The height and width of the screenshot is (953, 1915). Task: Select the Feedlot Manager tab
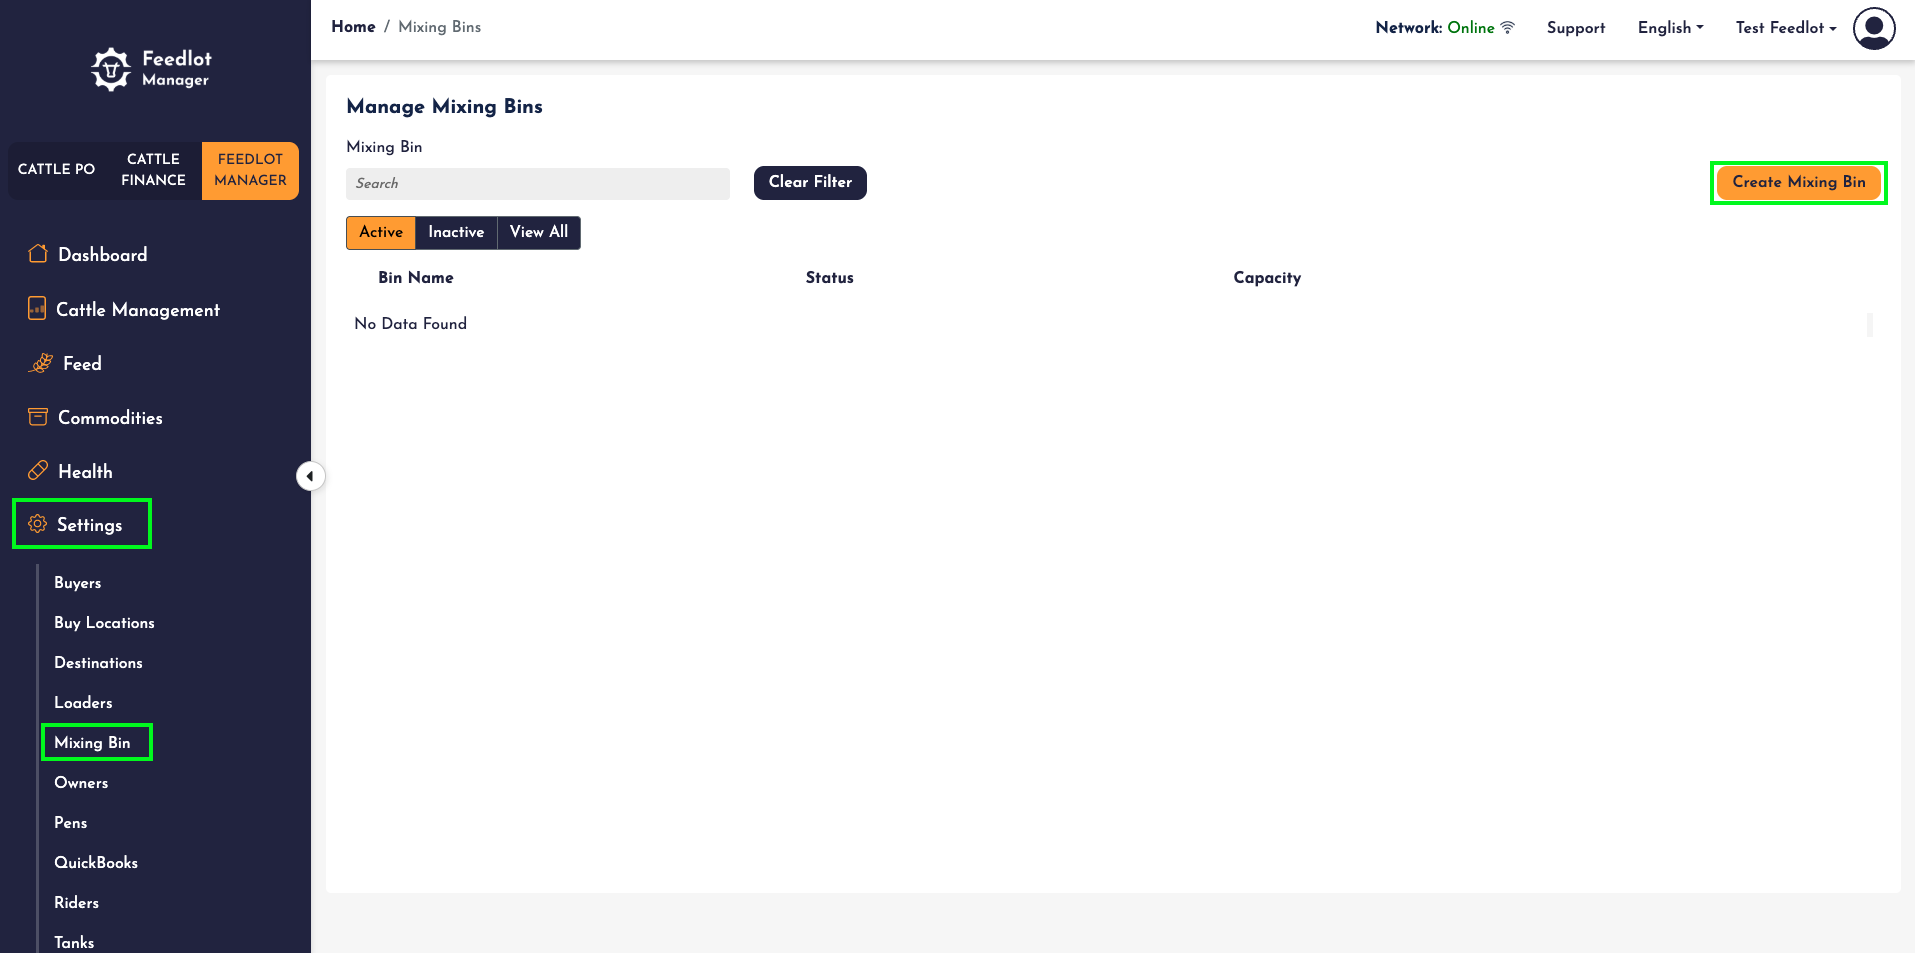pos(250,170)
